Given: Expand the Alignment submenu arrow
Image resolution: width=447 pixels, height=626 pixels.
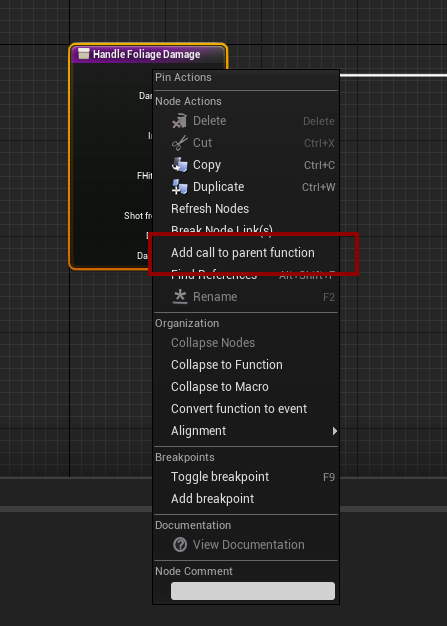Looking at the screenshot, I should coord(334,431).
